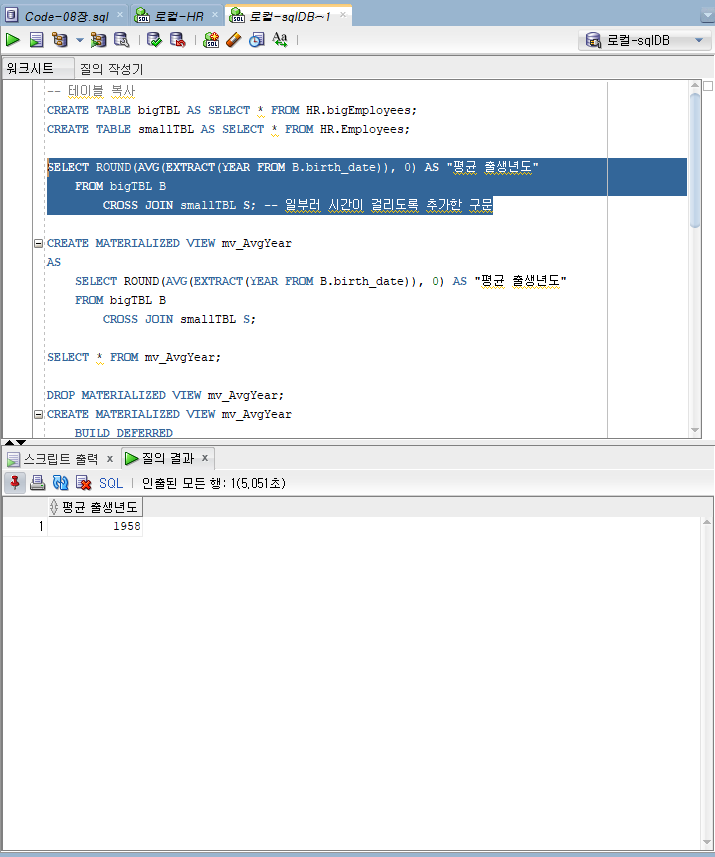Click the Explain Plan icon
This screenshot has height=857, width=715.
(x=60, y=39)
